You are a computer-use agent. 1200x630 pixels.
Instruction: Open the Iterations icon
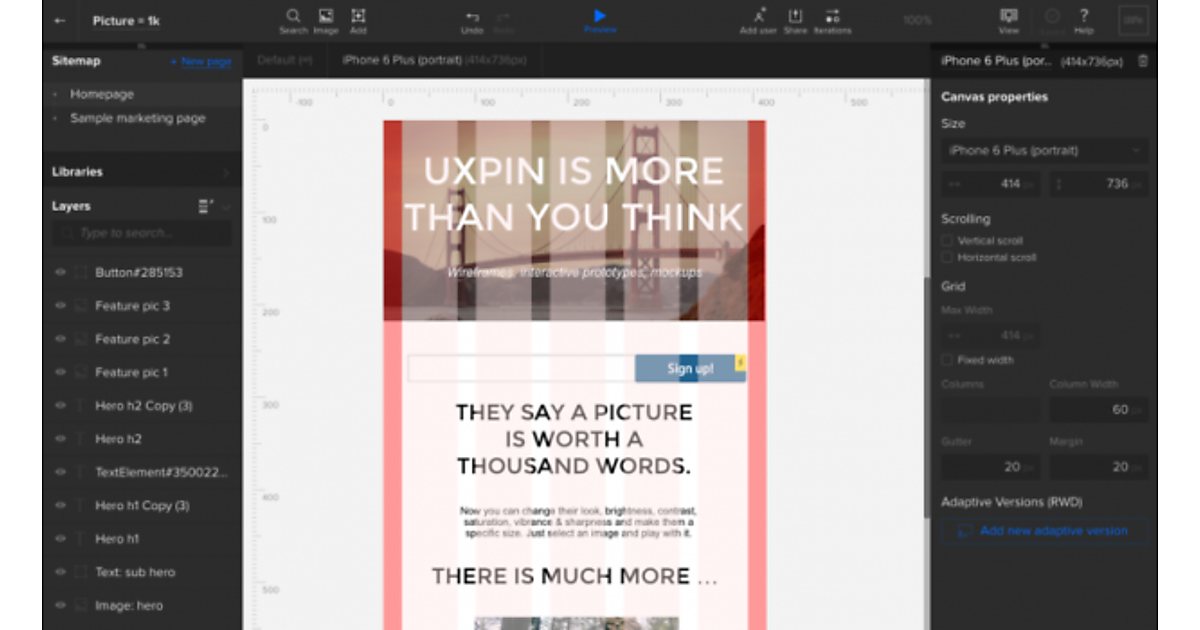832,16
